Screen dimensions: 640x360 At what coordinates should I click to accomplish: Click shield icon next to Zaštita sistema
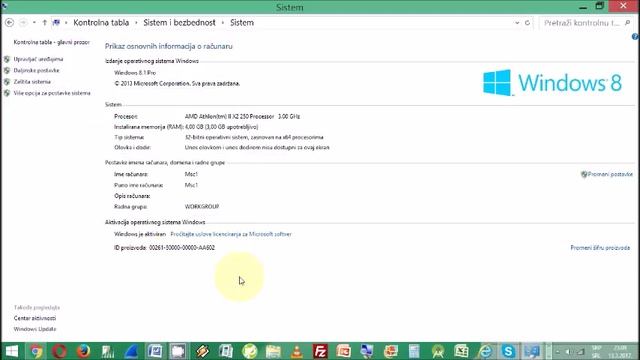[7, 82]
